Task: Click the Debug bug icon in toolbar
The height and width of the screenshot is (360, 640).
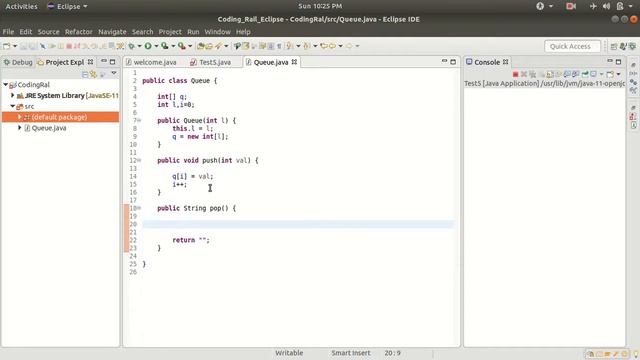Action: click(131, 46)
